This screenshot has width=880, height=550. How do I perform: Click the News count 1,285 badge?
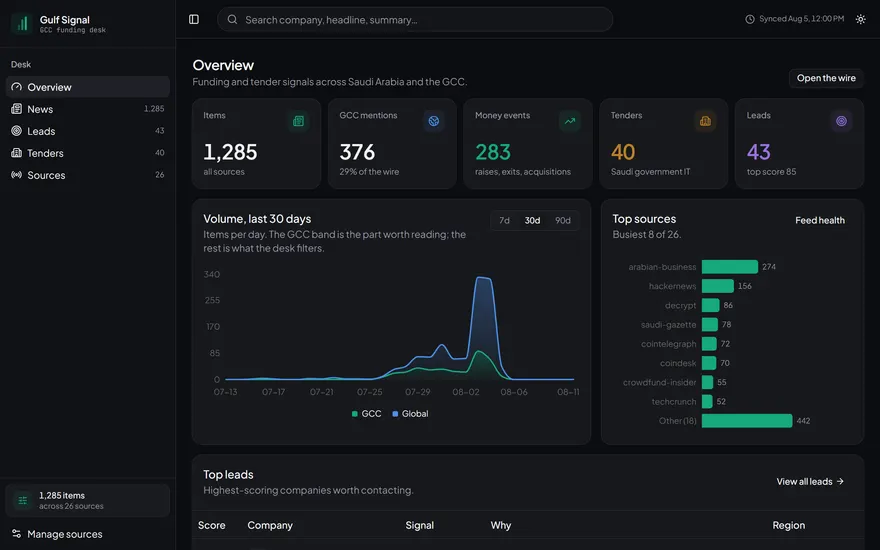coord(154,109)
